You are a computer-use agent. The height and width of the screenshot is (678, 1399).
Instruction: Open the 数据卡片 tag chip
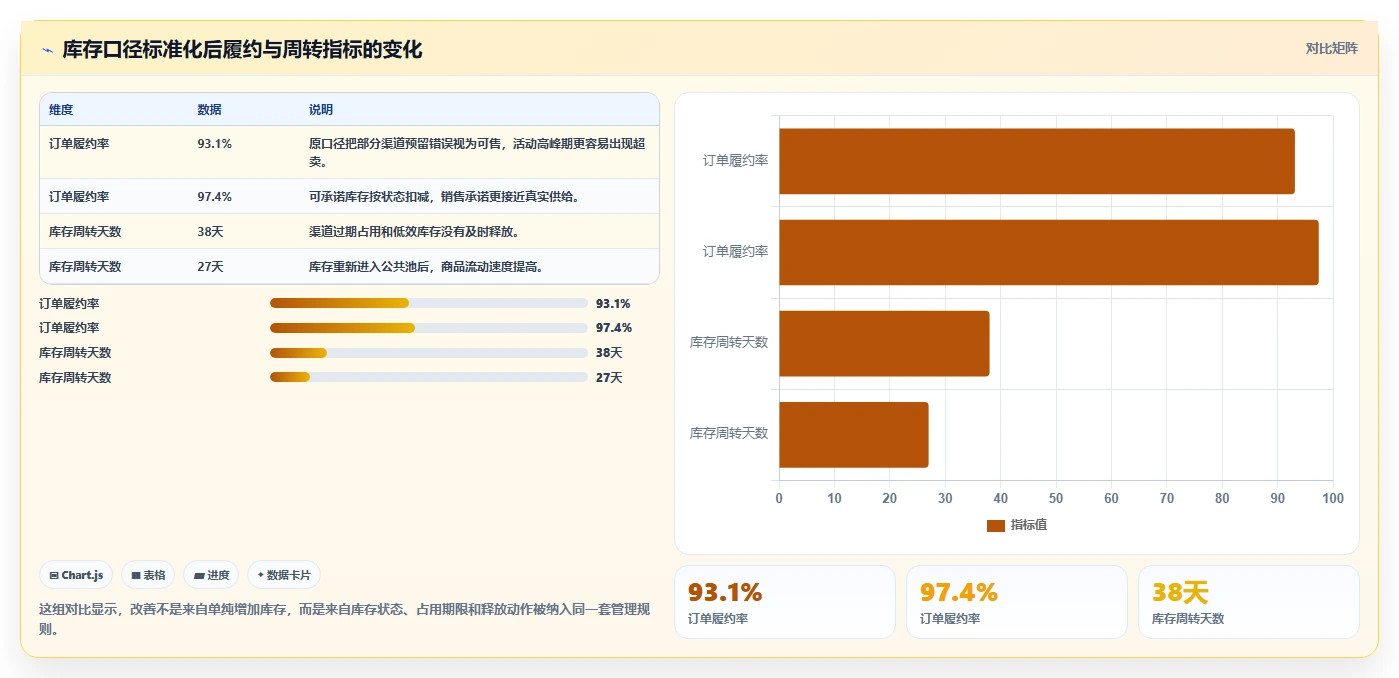point(284,575)
